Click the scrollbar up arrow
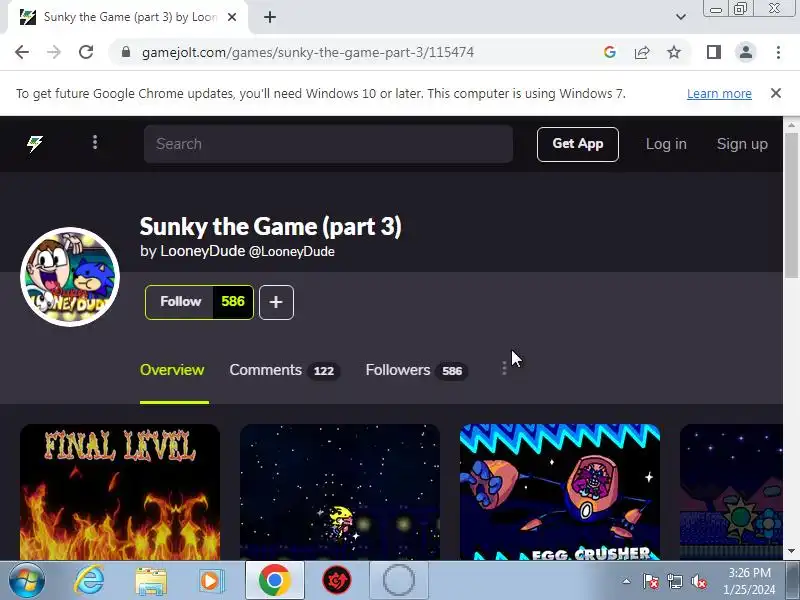The width and height of the screenshot is (800, 600). [x=791, y=124]
